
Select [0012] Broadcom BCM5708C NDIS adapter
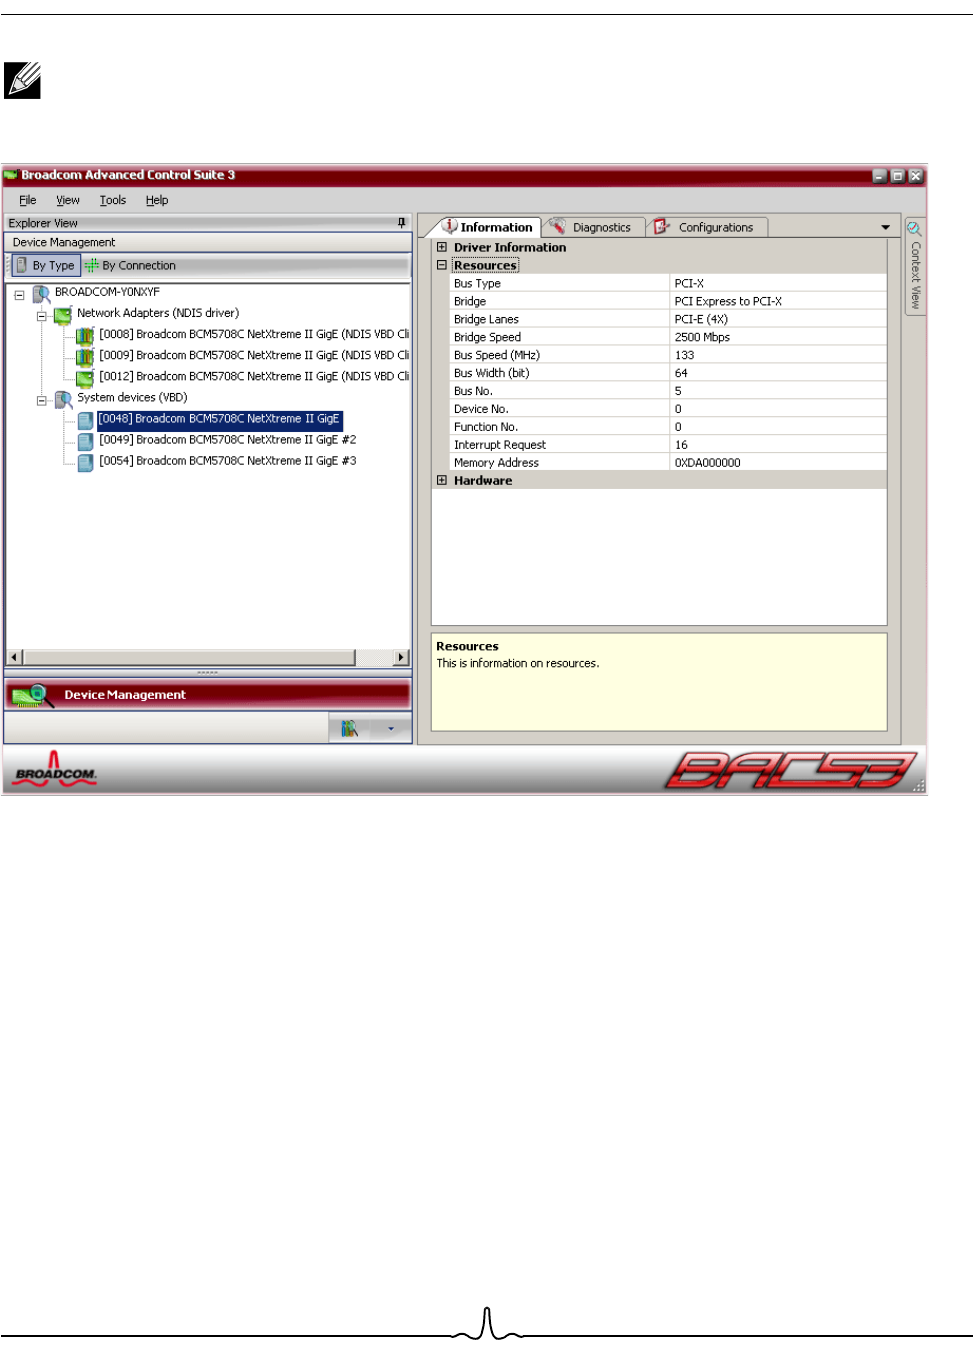click(254, 376)
